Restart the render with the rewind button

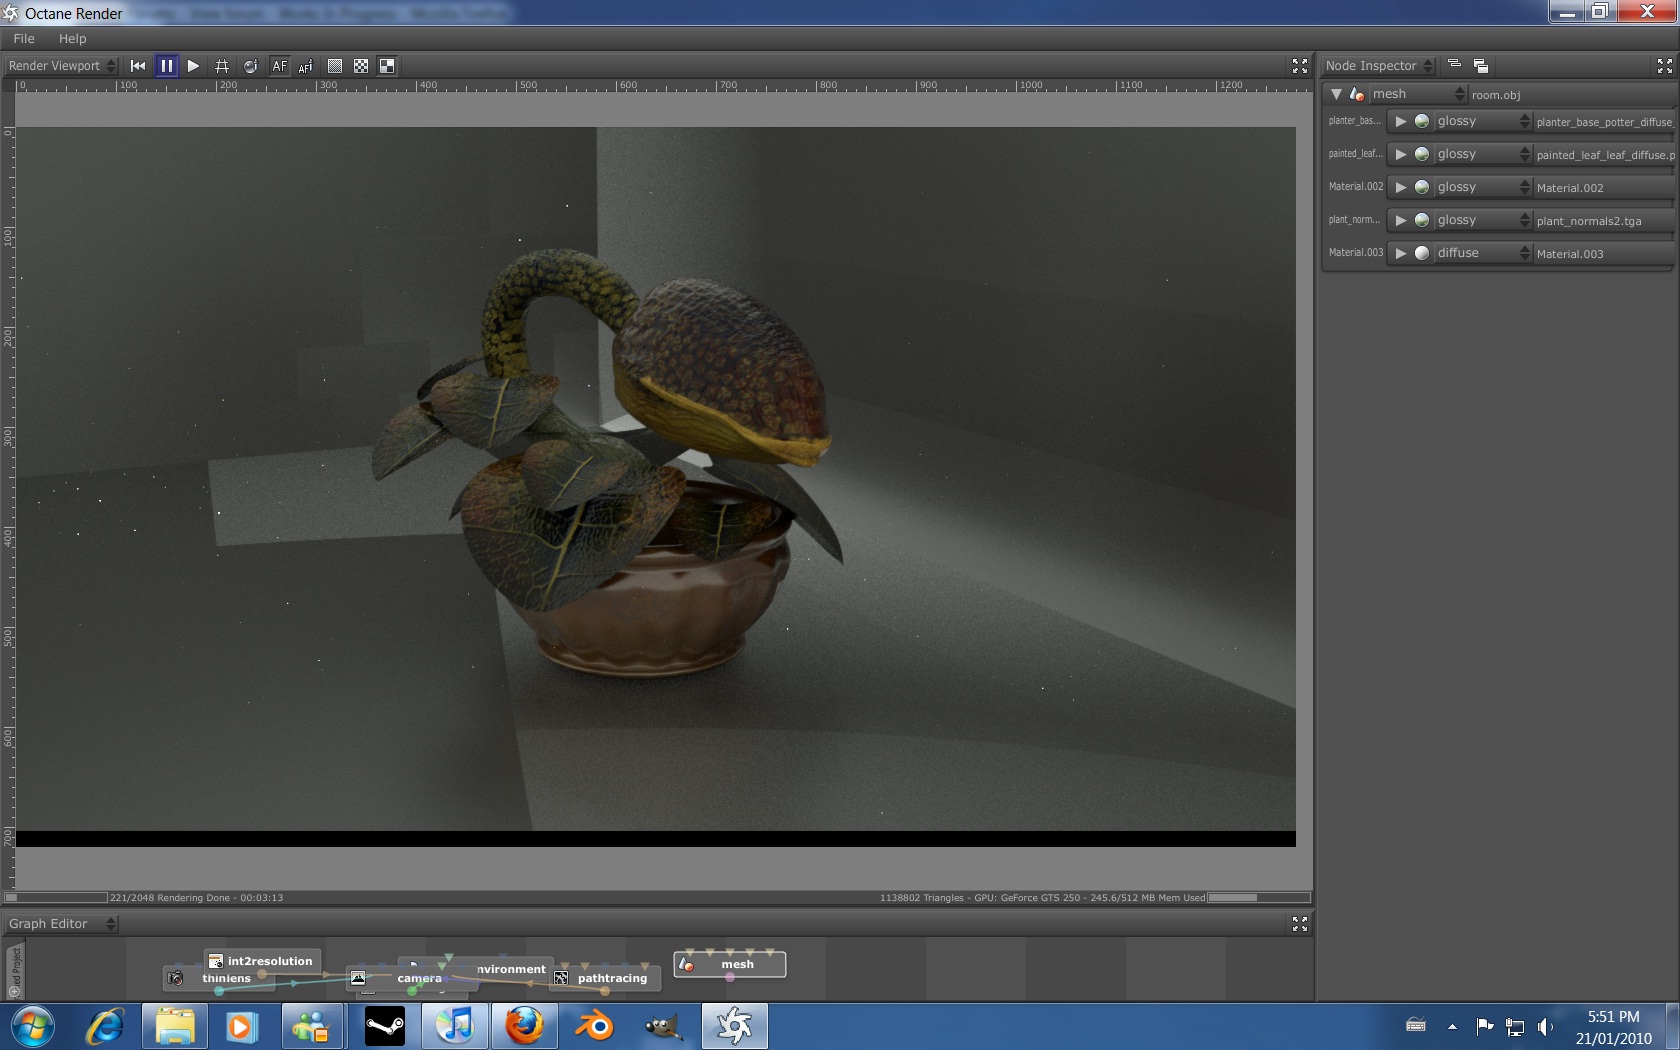click(138, 66)
